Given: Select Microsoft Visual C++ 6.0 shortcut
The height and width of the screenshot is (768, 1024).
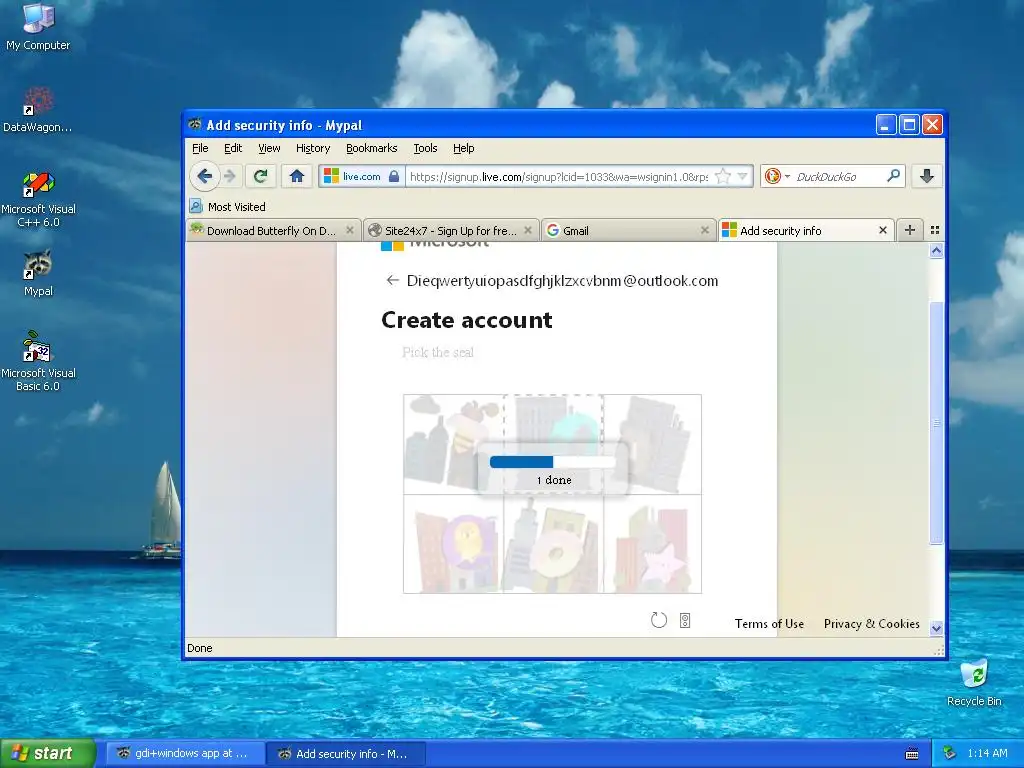Looking at the screenshot, I should (x=38, y=199).
